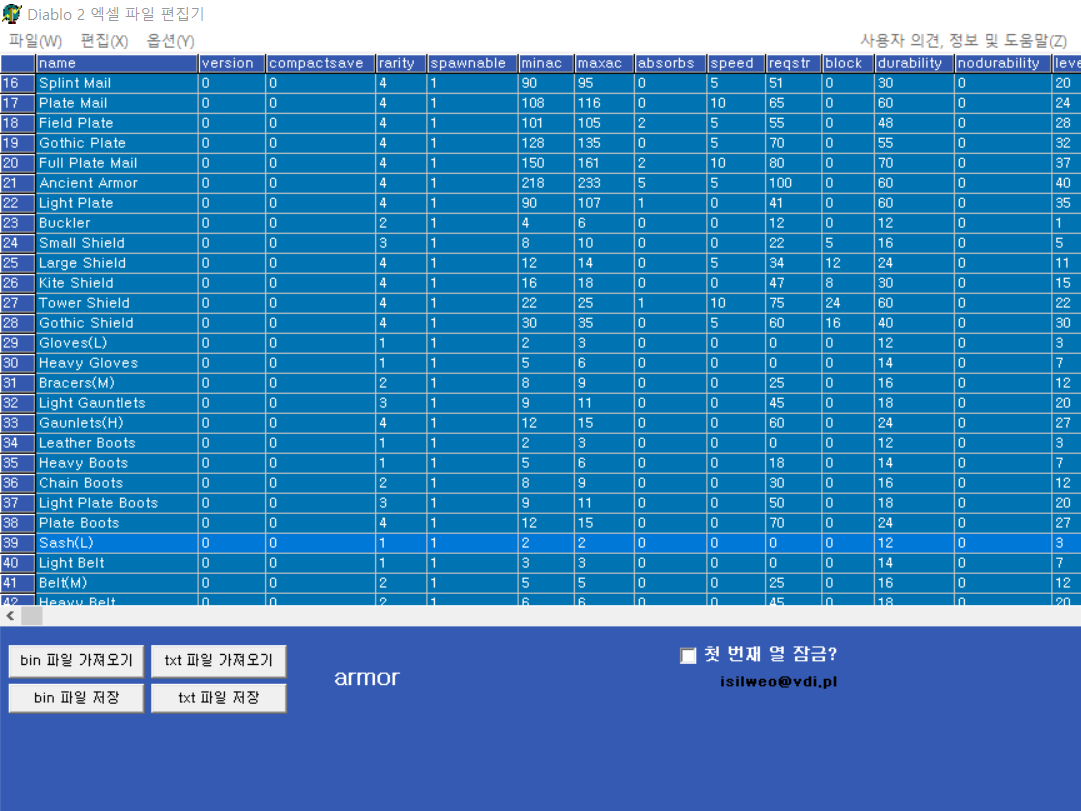Click the Field Plate name cell
The width and height of the screenshot is (1081, 811).
[x=117, y=123]
